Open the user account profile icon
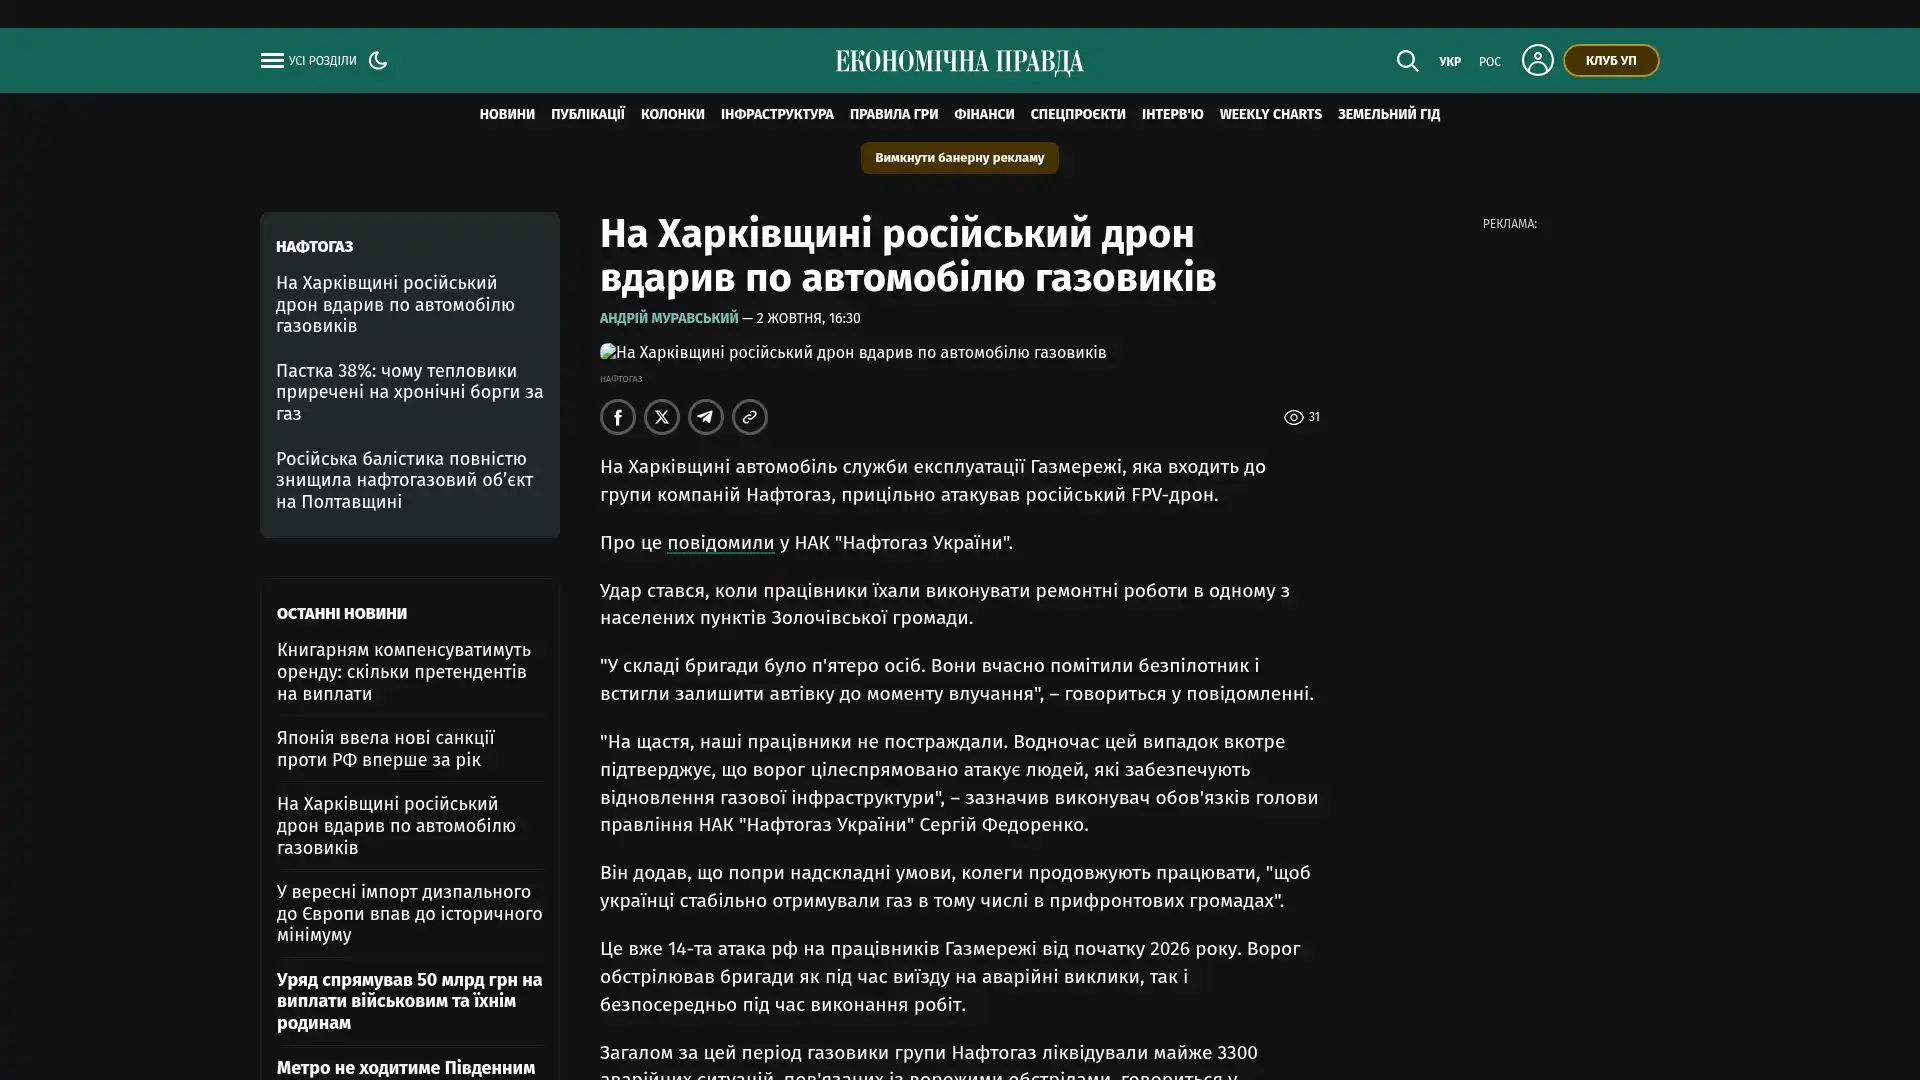 click(x=1537, y=60)
